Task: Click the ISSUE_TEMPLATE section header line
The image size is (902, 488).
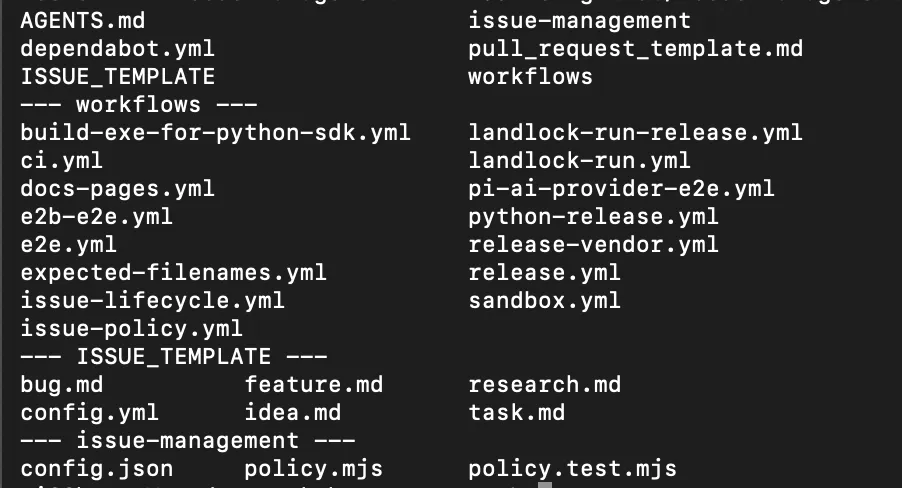Action: pos(174,357)
